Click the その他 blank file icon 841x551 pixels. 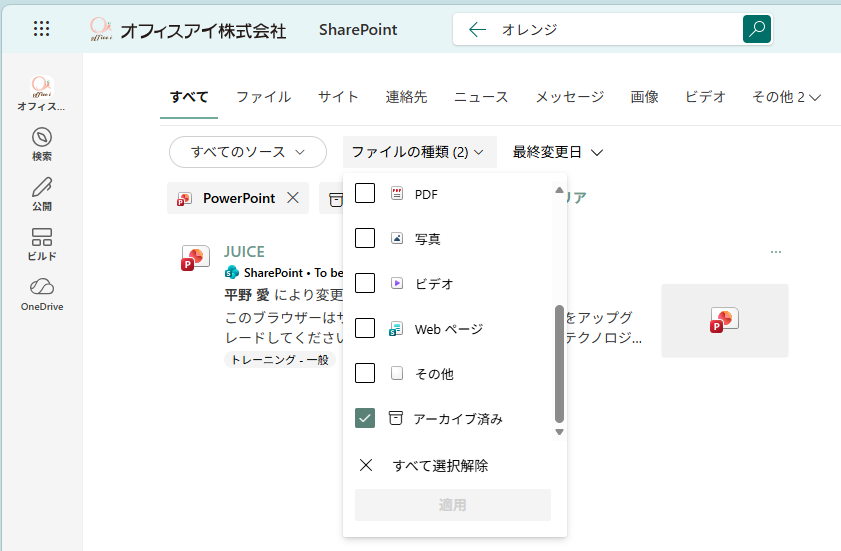pyautogui.click(x=397, y=373)
